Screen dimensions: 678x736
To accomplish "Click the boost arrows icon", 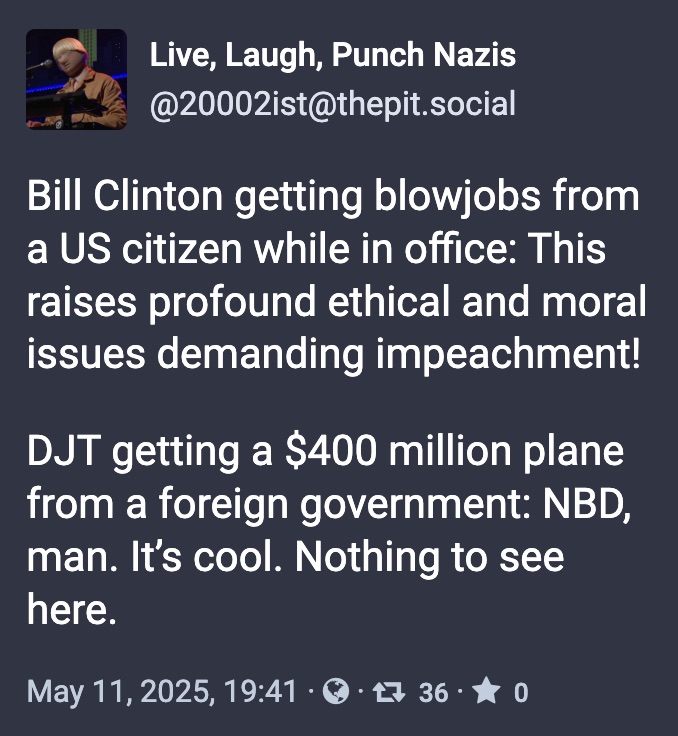I will point(389,692).
